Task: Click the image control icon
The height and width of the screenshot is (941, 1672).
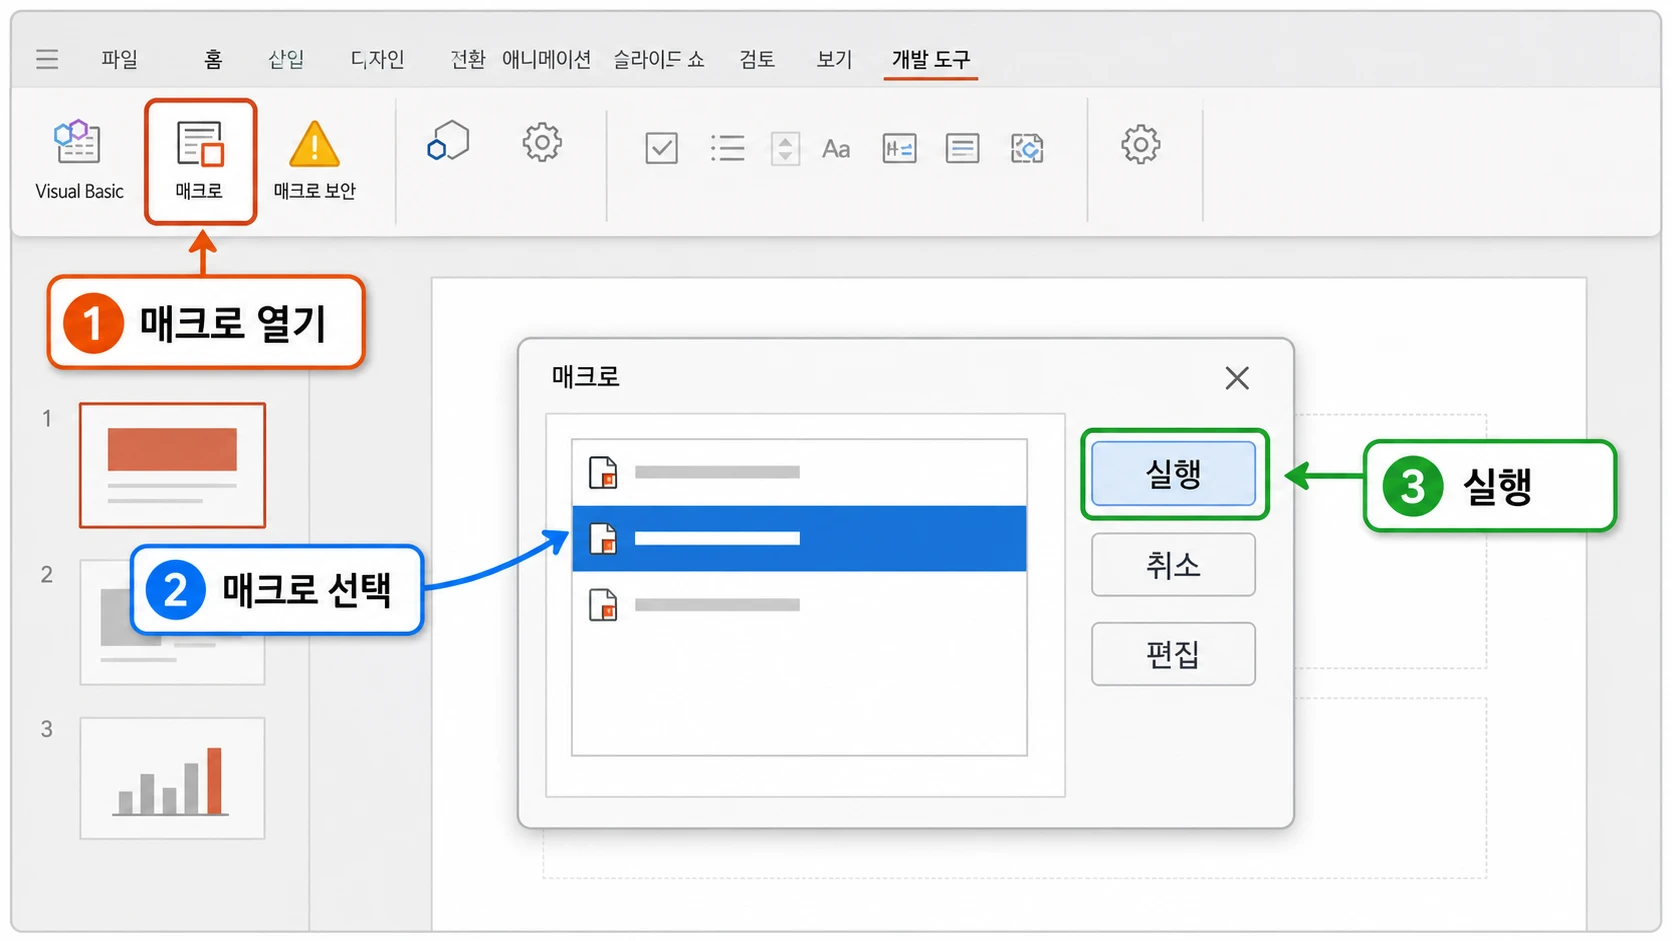Action: point(1027,149)
